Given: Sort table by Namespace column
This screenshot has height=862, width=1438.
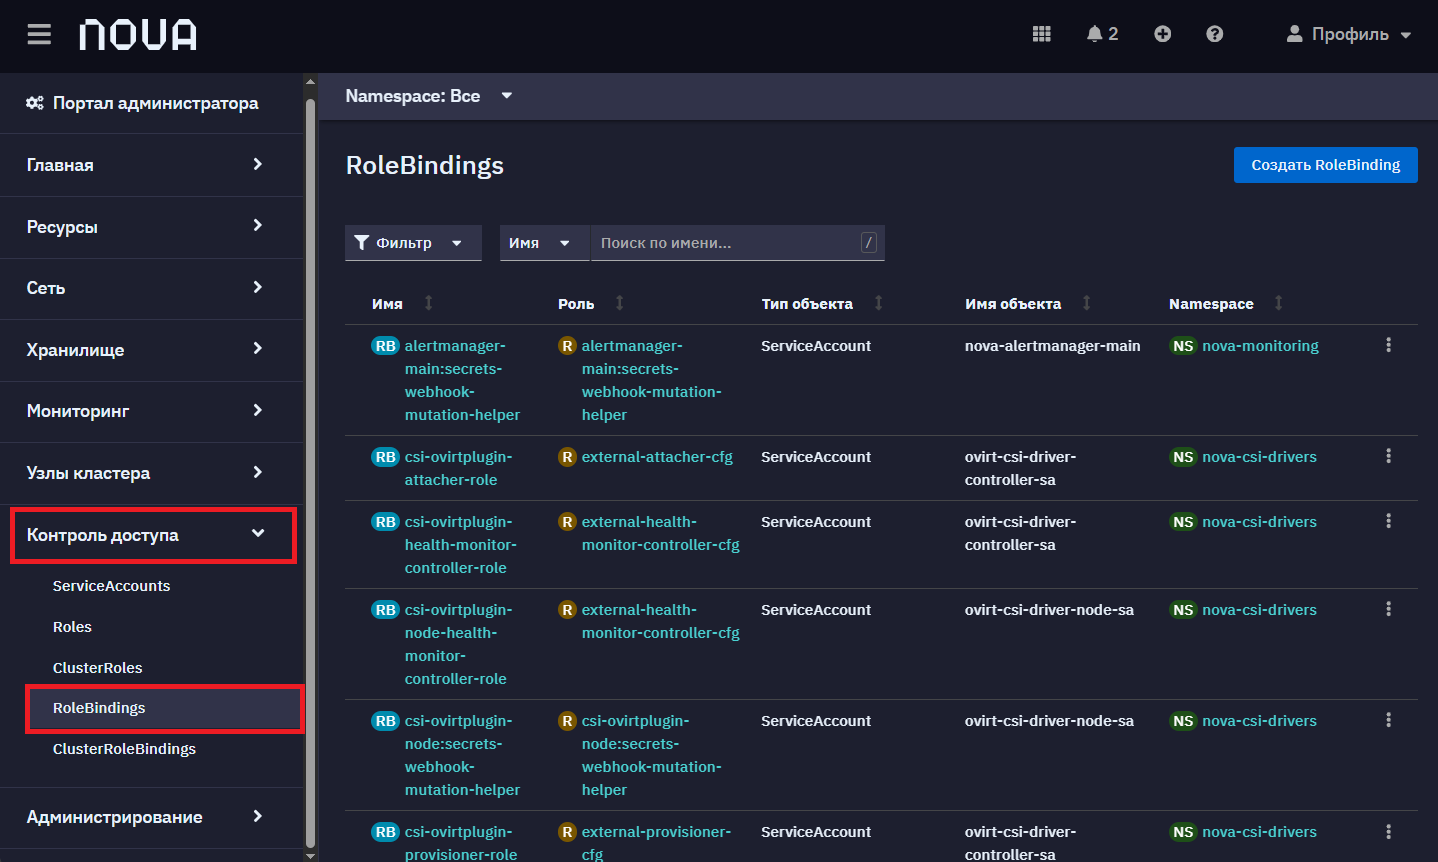Looking at the screenshot, I should pyautogui.click(x=1226, y=304).
